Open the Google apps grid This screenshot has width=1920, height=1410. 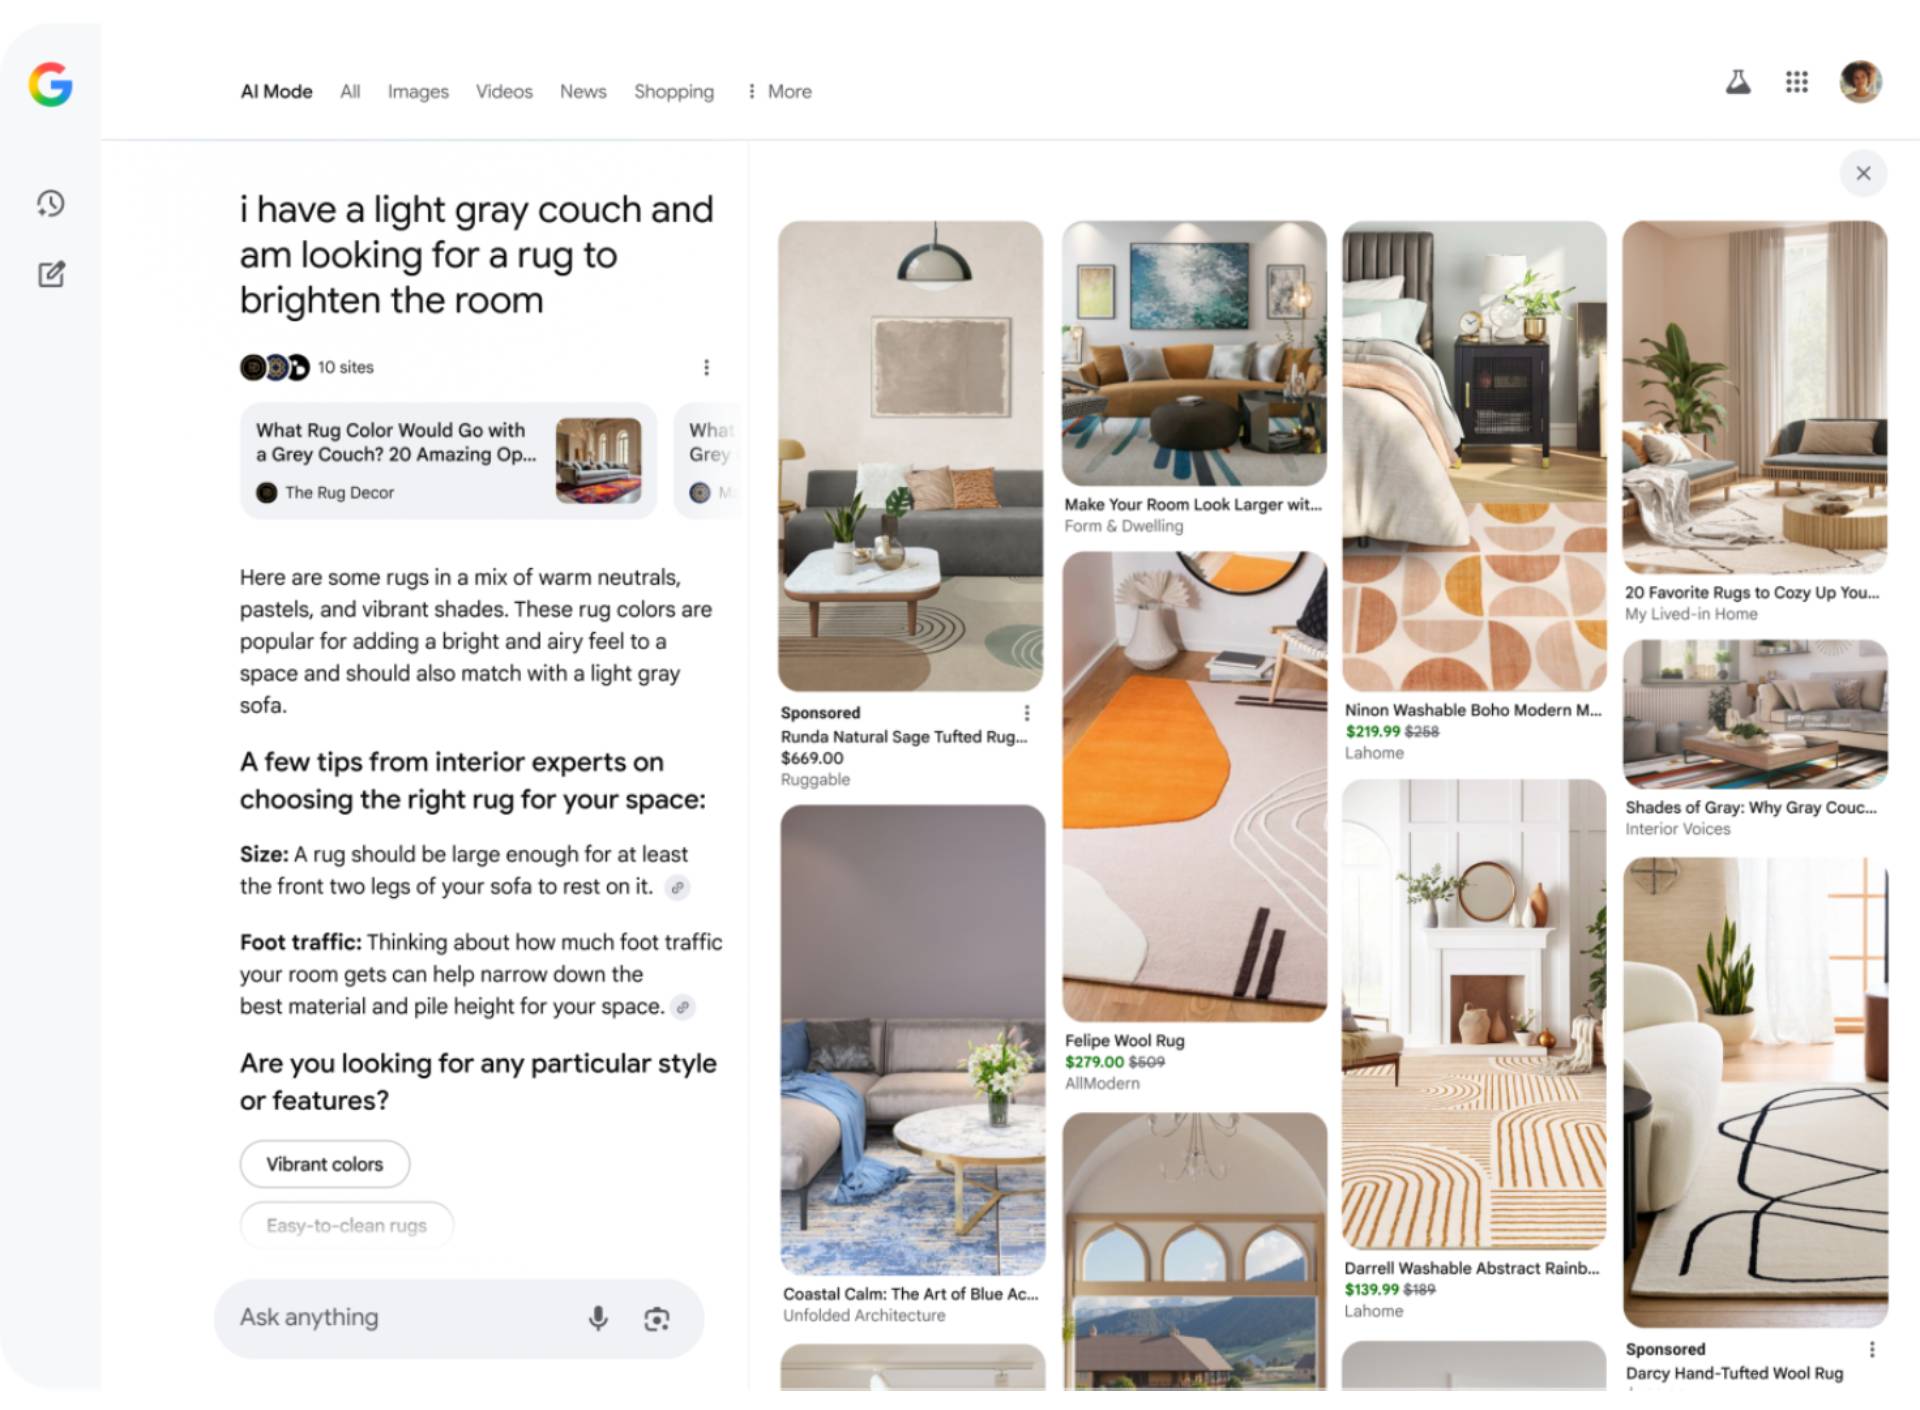point(1796,82)
